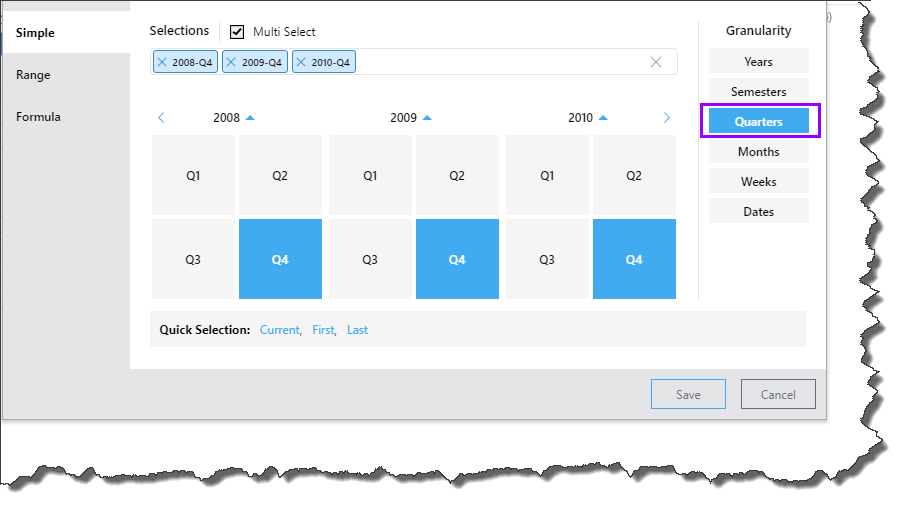Set granularity to Months
Viewport: 903px width, 507px height.
(x=758, y=152)
